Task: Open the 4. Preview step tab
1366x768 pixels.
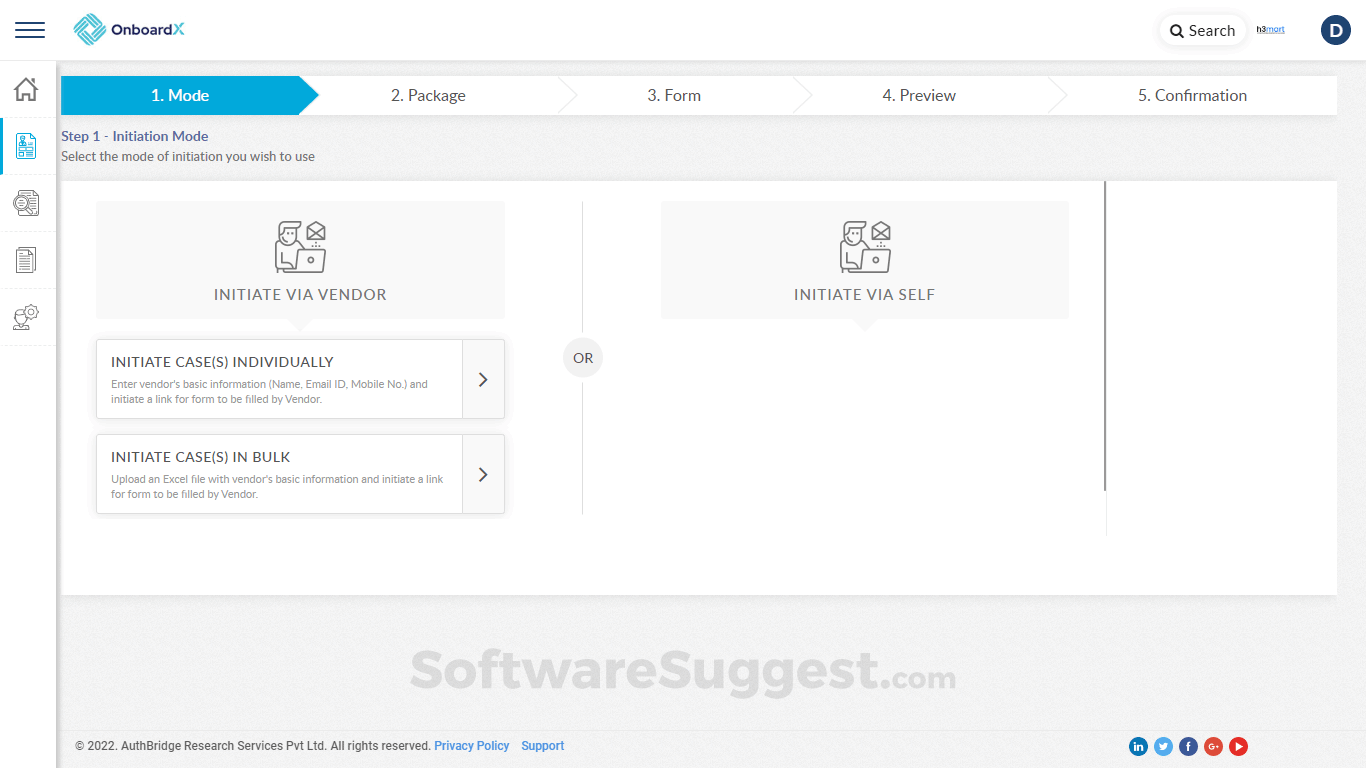Action: 919,95
